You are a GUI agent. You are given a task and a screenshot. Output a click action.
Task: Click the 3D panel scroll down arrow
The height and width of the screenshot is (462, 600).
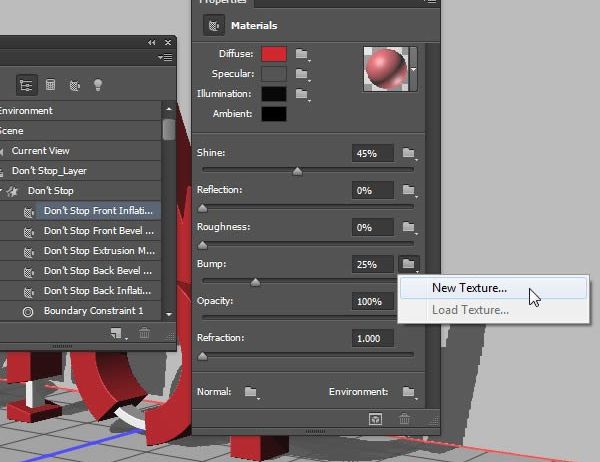click(x=169, y=314)
